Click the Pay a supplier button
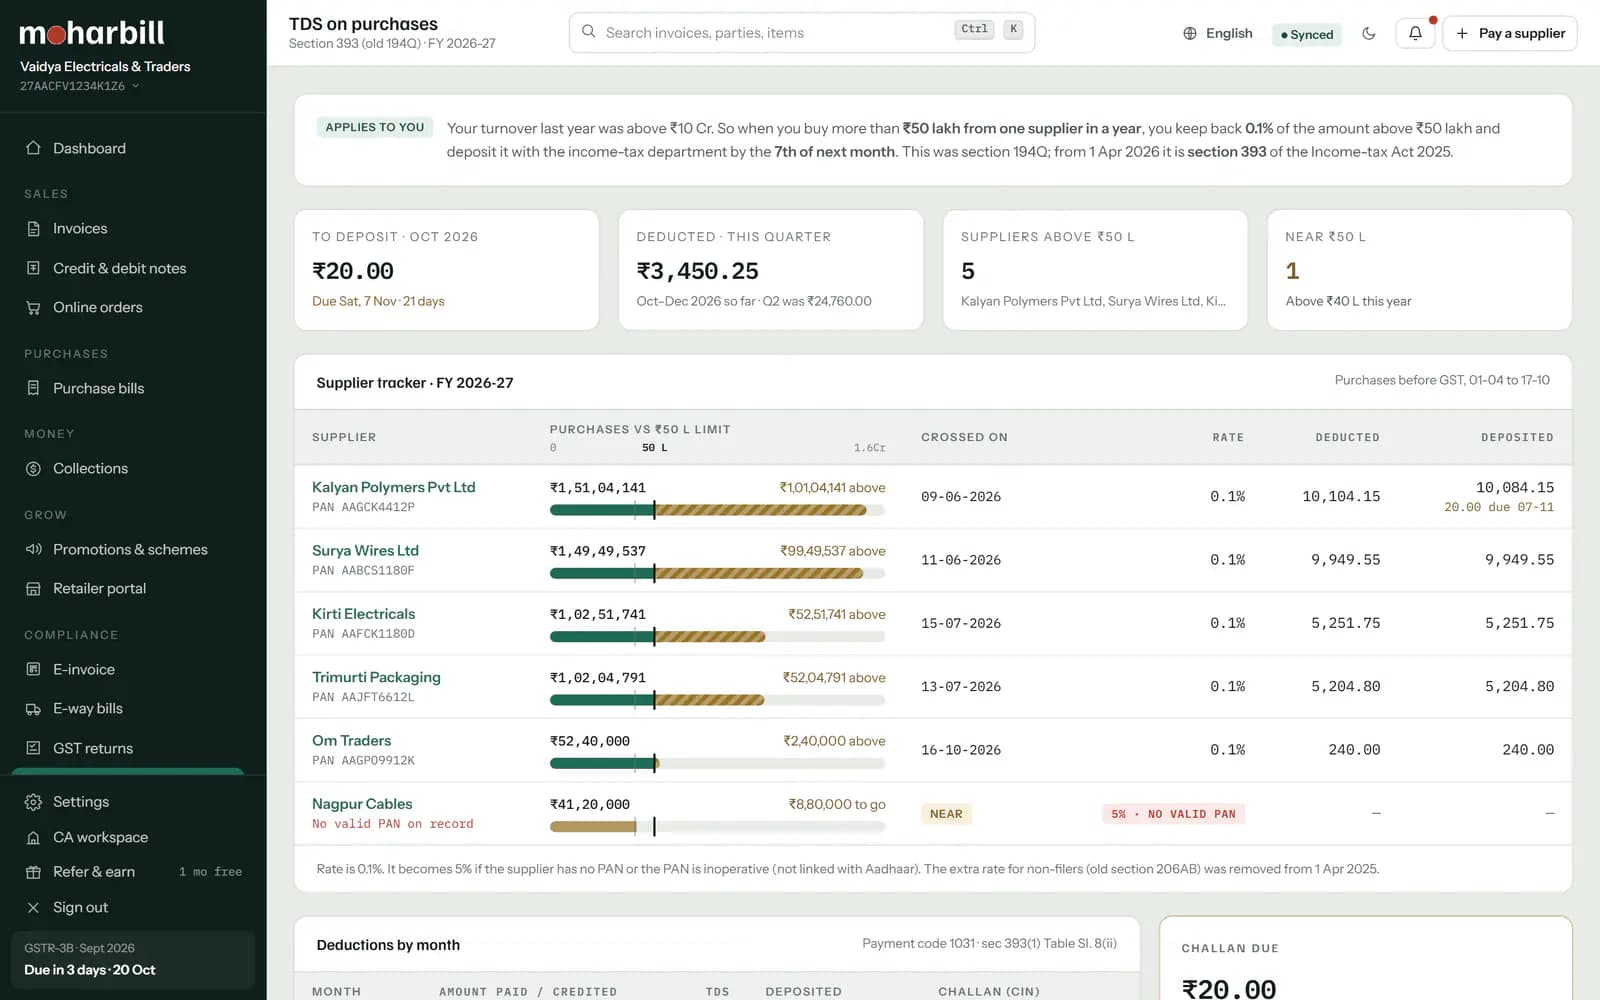 pos(1510,33)
